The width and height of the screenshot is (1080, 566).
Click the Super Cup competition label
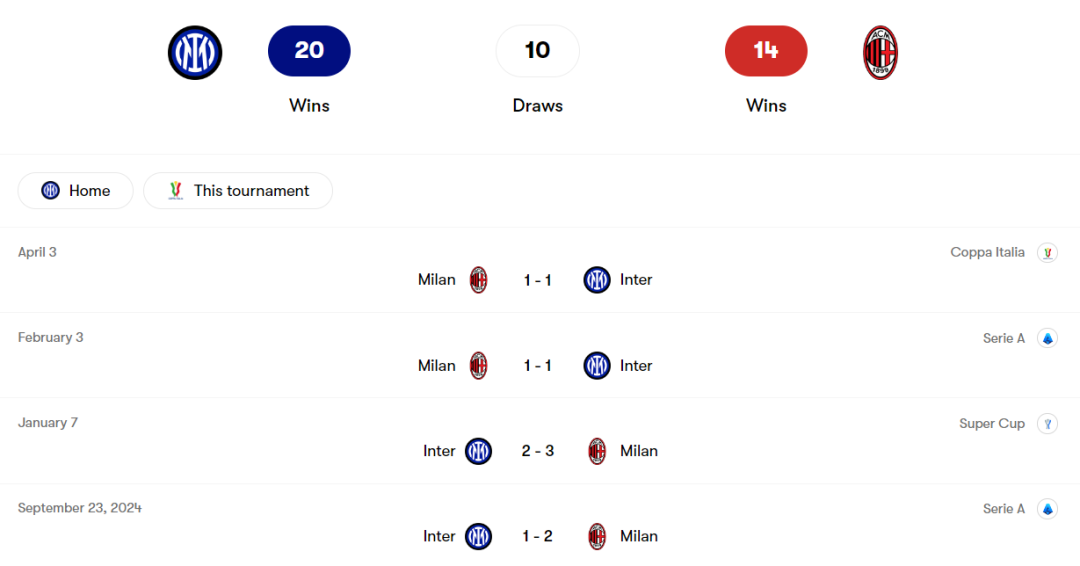[x=991, y=423]
